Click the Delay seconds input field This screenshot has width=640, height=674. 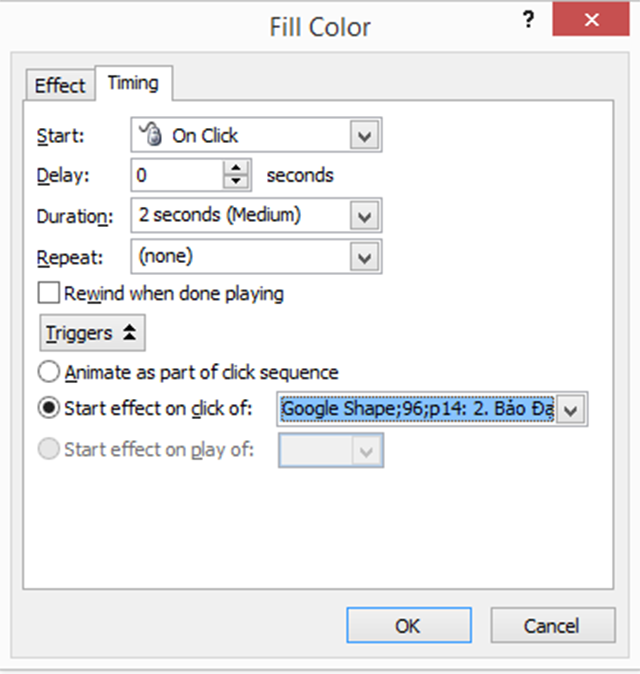(177, 175)
